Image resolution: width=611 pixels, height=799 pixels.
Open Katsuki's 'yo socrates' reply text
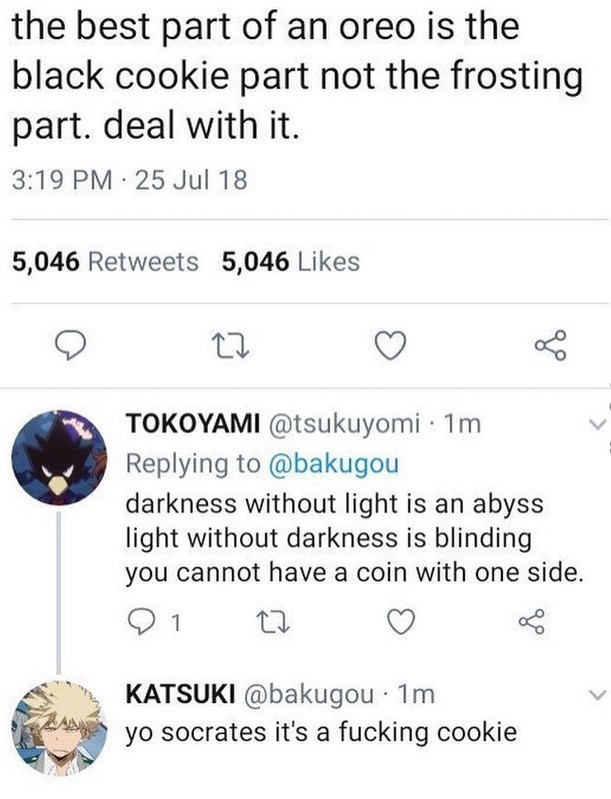tap(322, 732)
